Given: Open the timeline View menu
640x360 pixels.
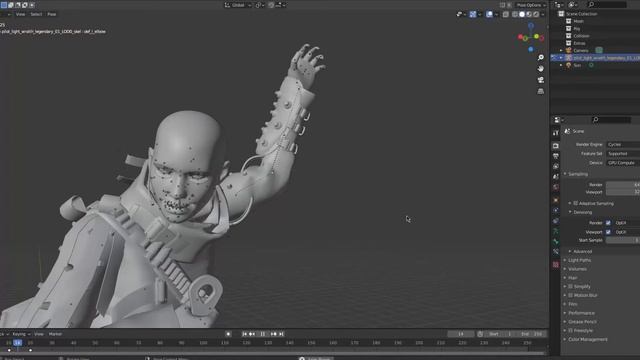Looking at the screenshot, I should click(x=38, y=334).
